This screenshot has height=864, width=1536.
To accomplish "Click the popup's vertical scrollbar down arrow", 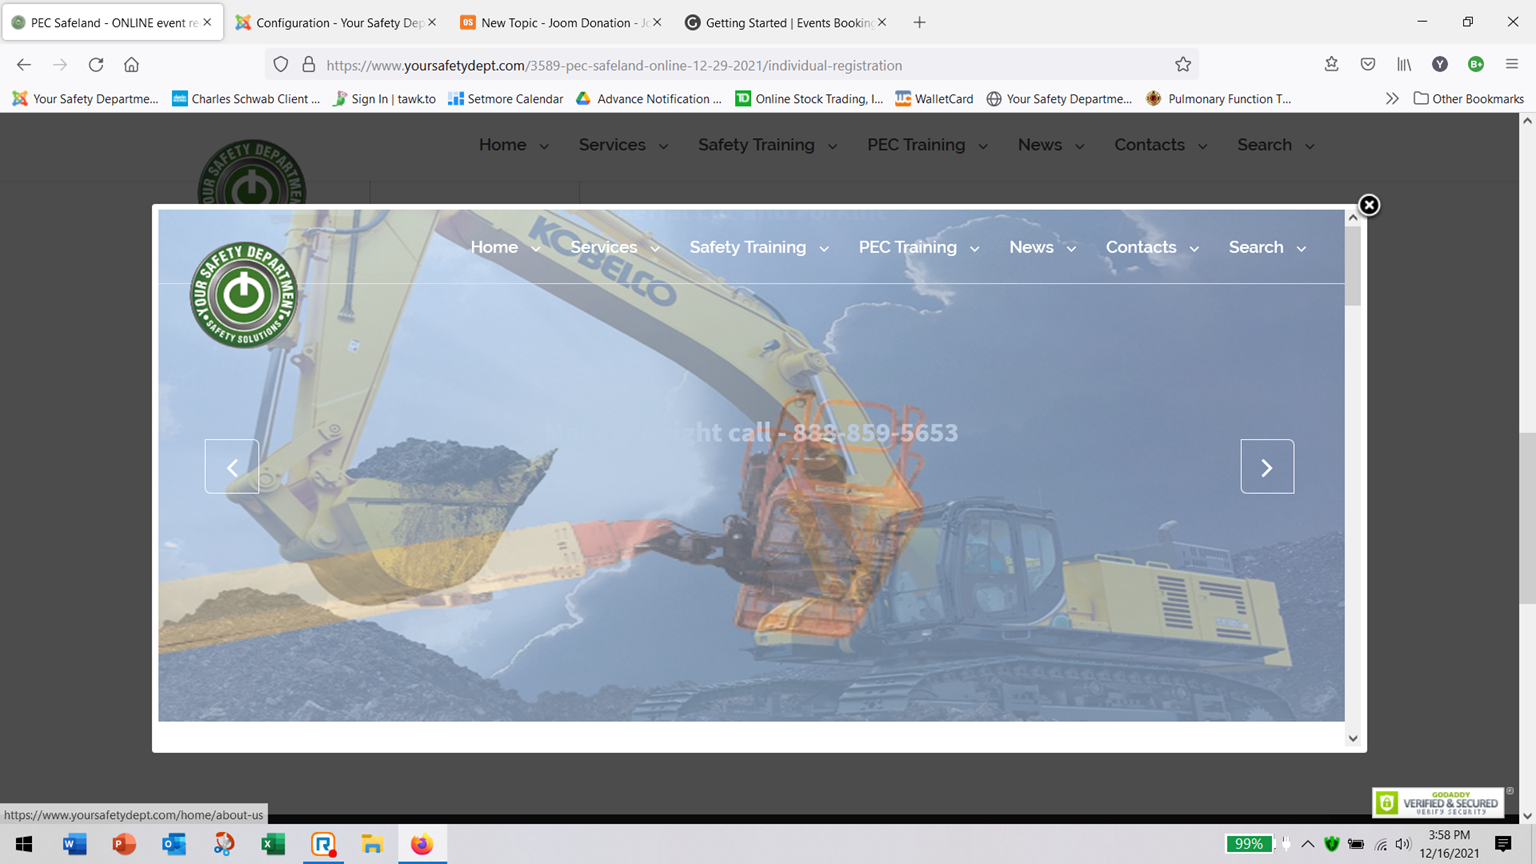I will [1353, 739].
